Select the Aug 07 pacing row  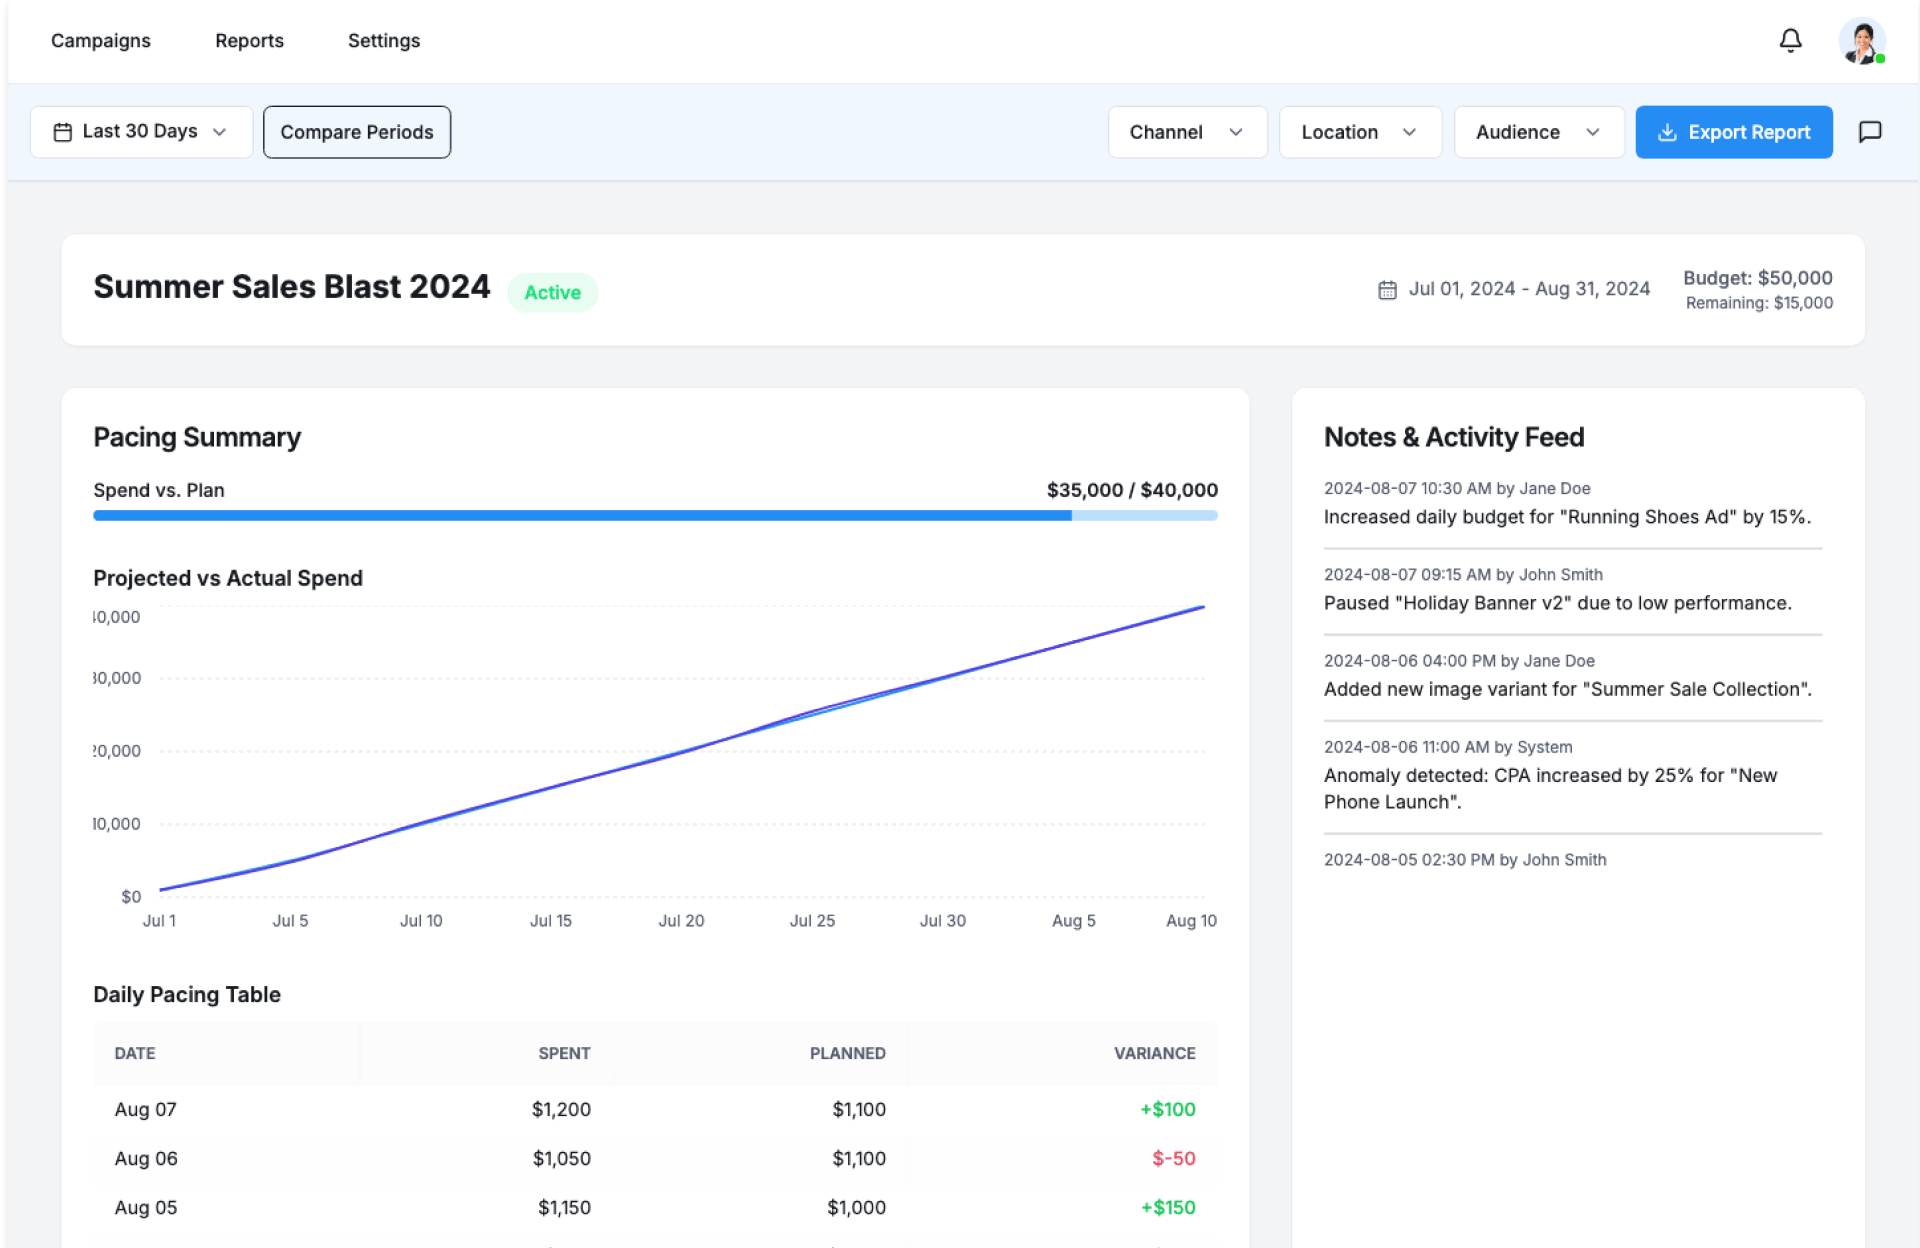pyautogui.click(x=655, y=1109)
